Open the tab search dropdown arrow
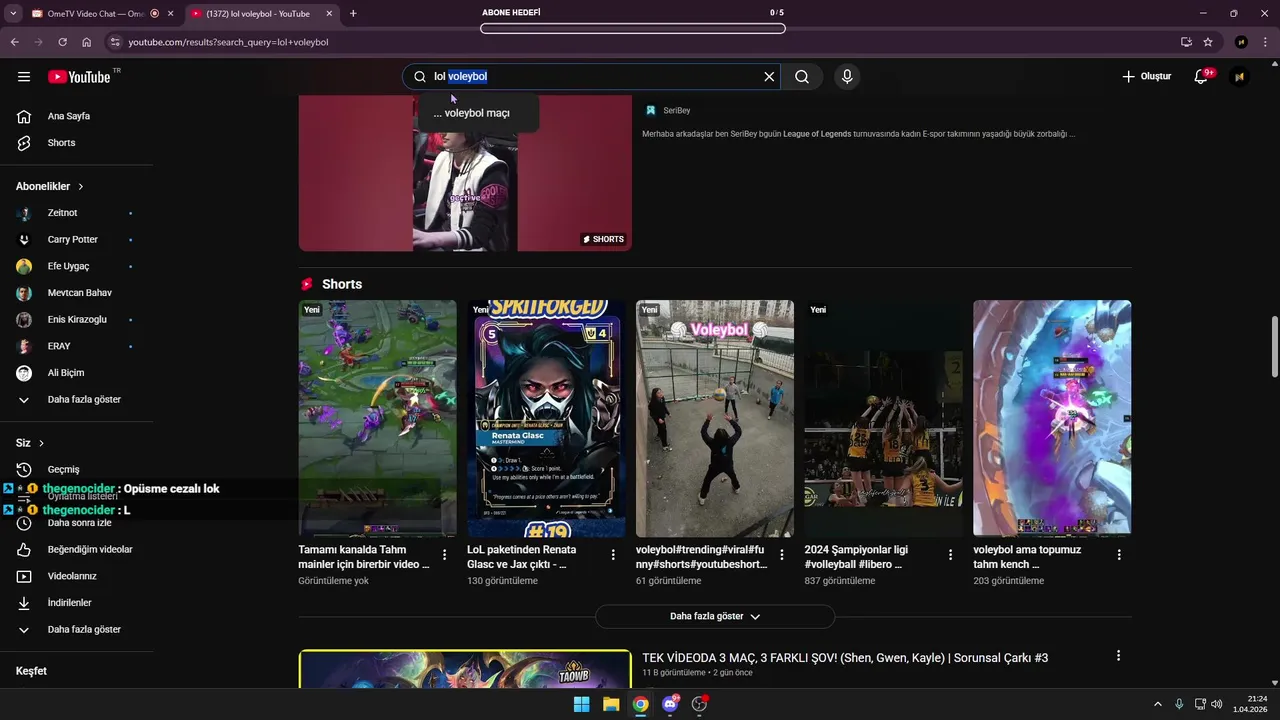 point(12,14)
